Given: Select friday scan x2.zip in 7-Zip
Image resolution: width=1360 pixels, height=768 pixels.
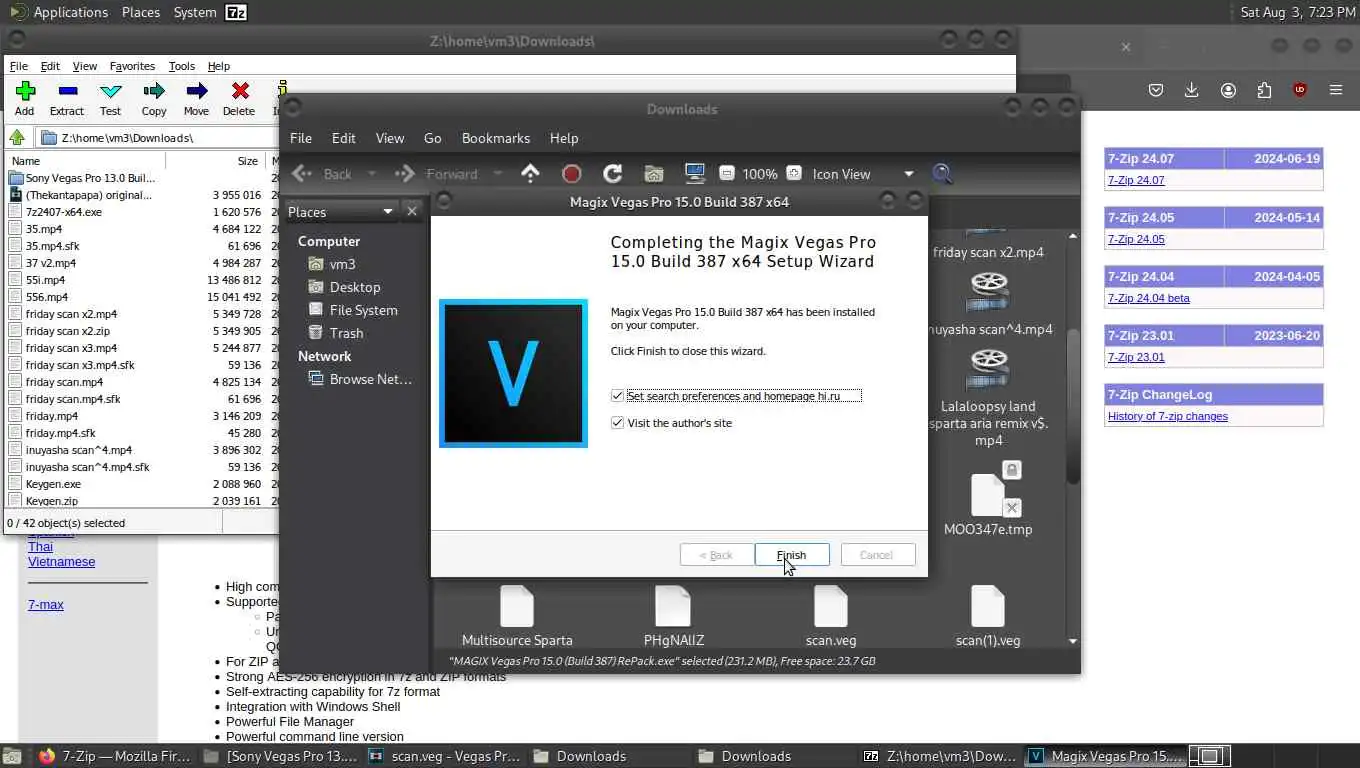Looking at the screenshot, I should click(67, 331).
